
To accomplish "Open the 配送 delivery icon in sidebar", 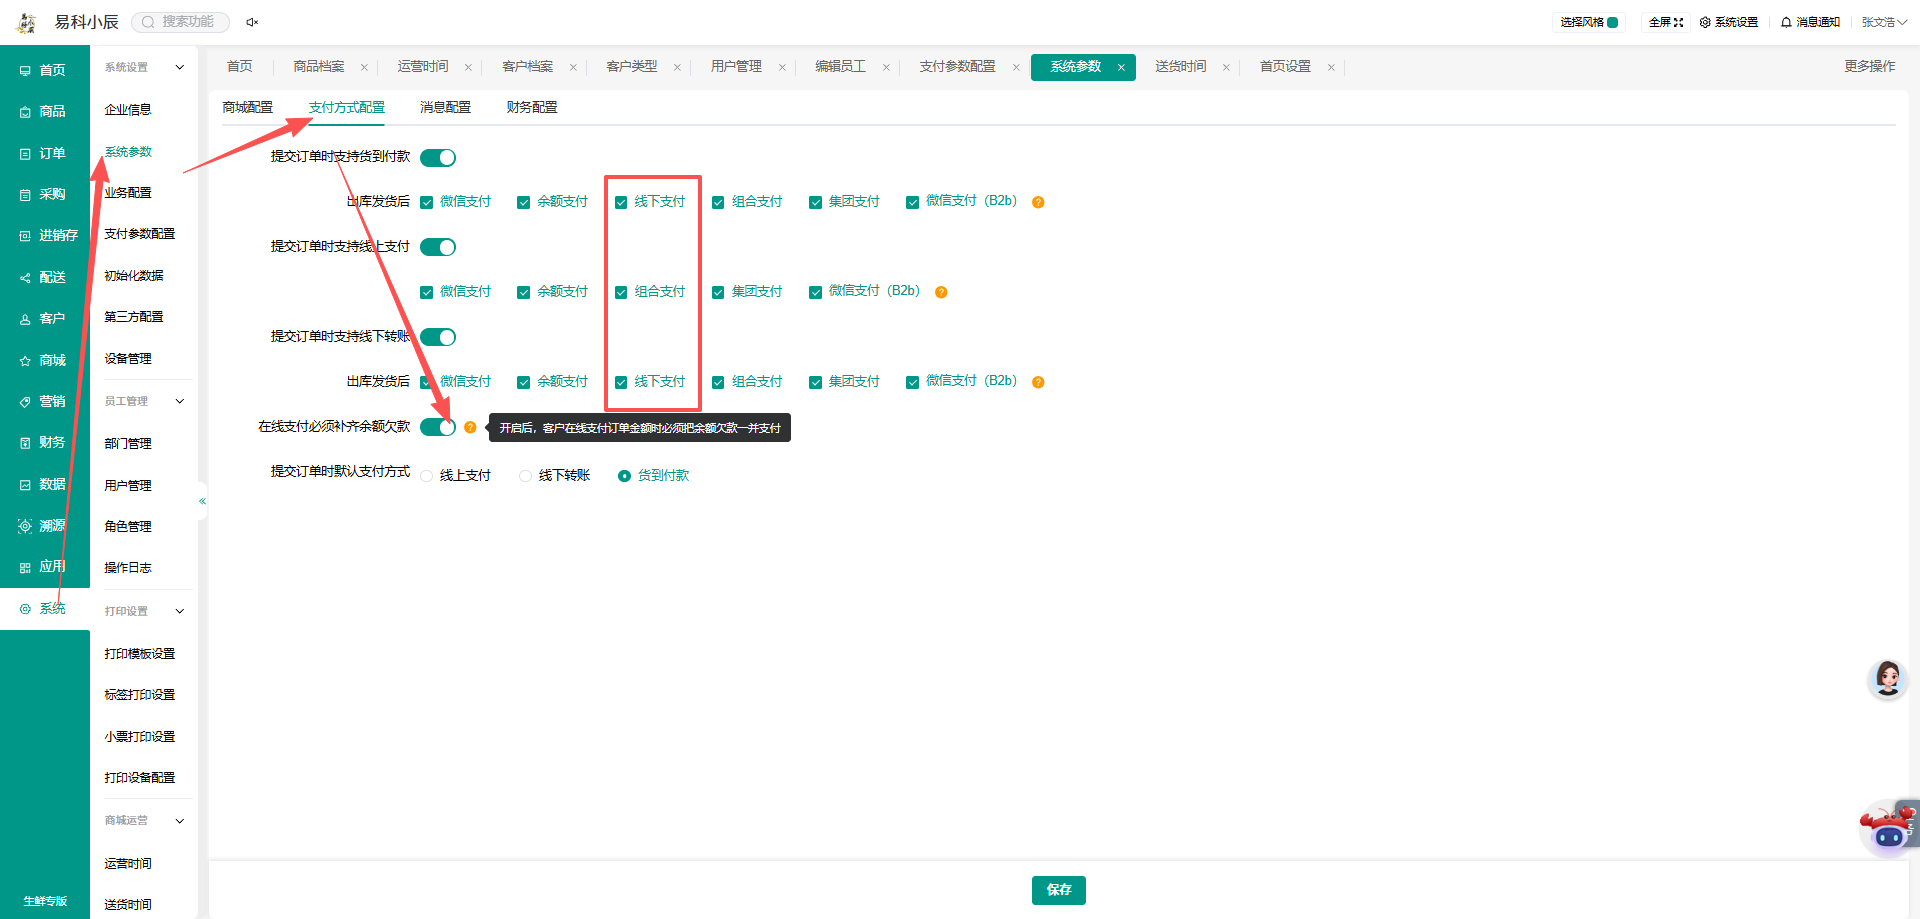I will pos(25,278).
